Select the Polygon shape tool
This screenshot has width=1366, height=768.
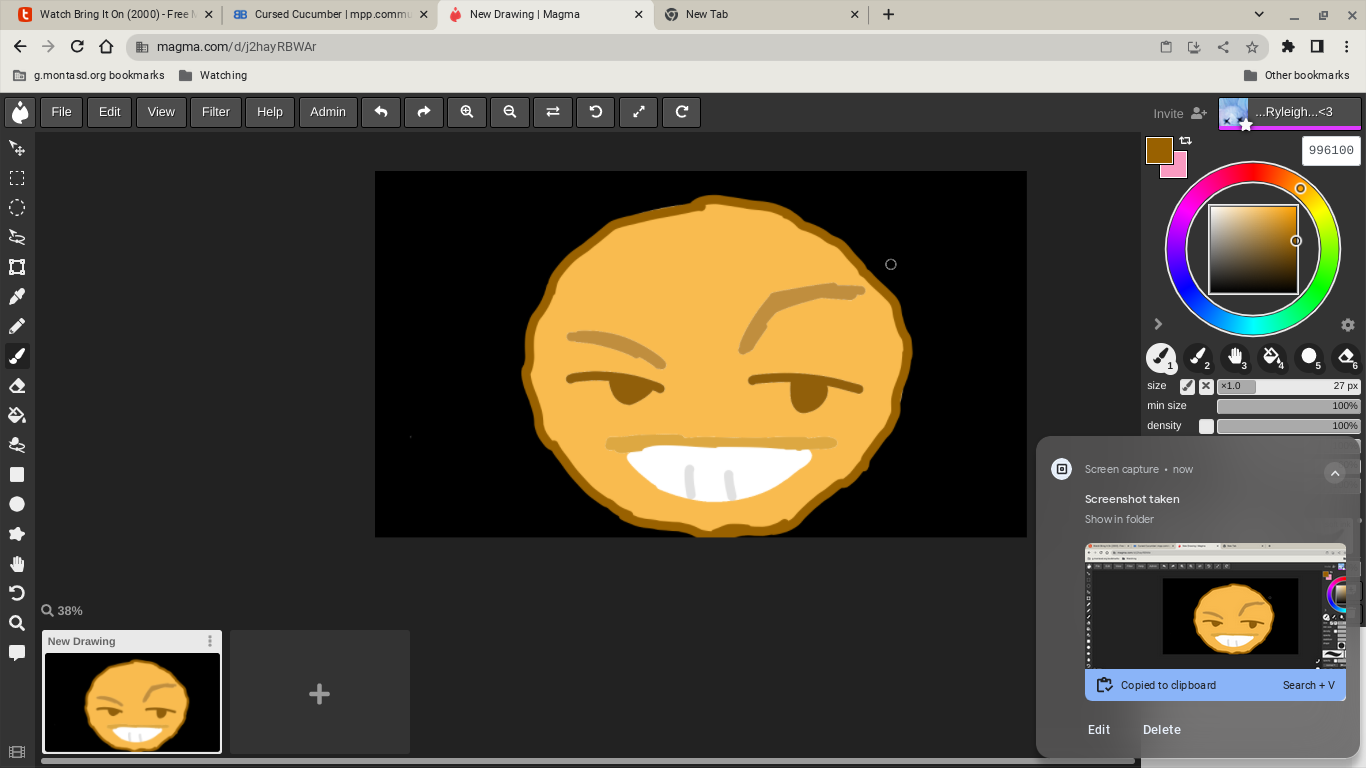17,534
